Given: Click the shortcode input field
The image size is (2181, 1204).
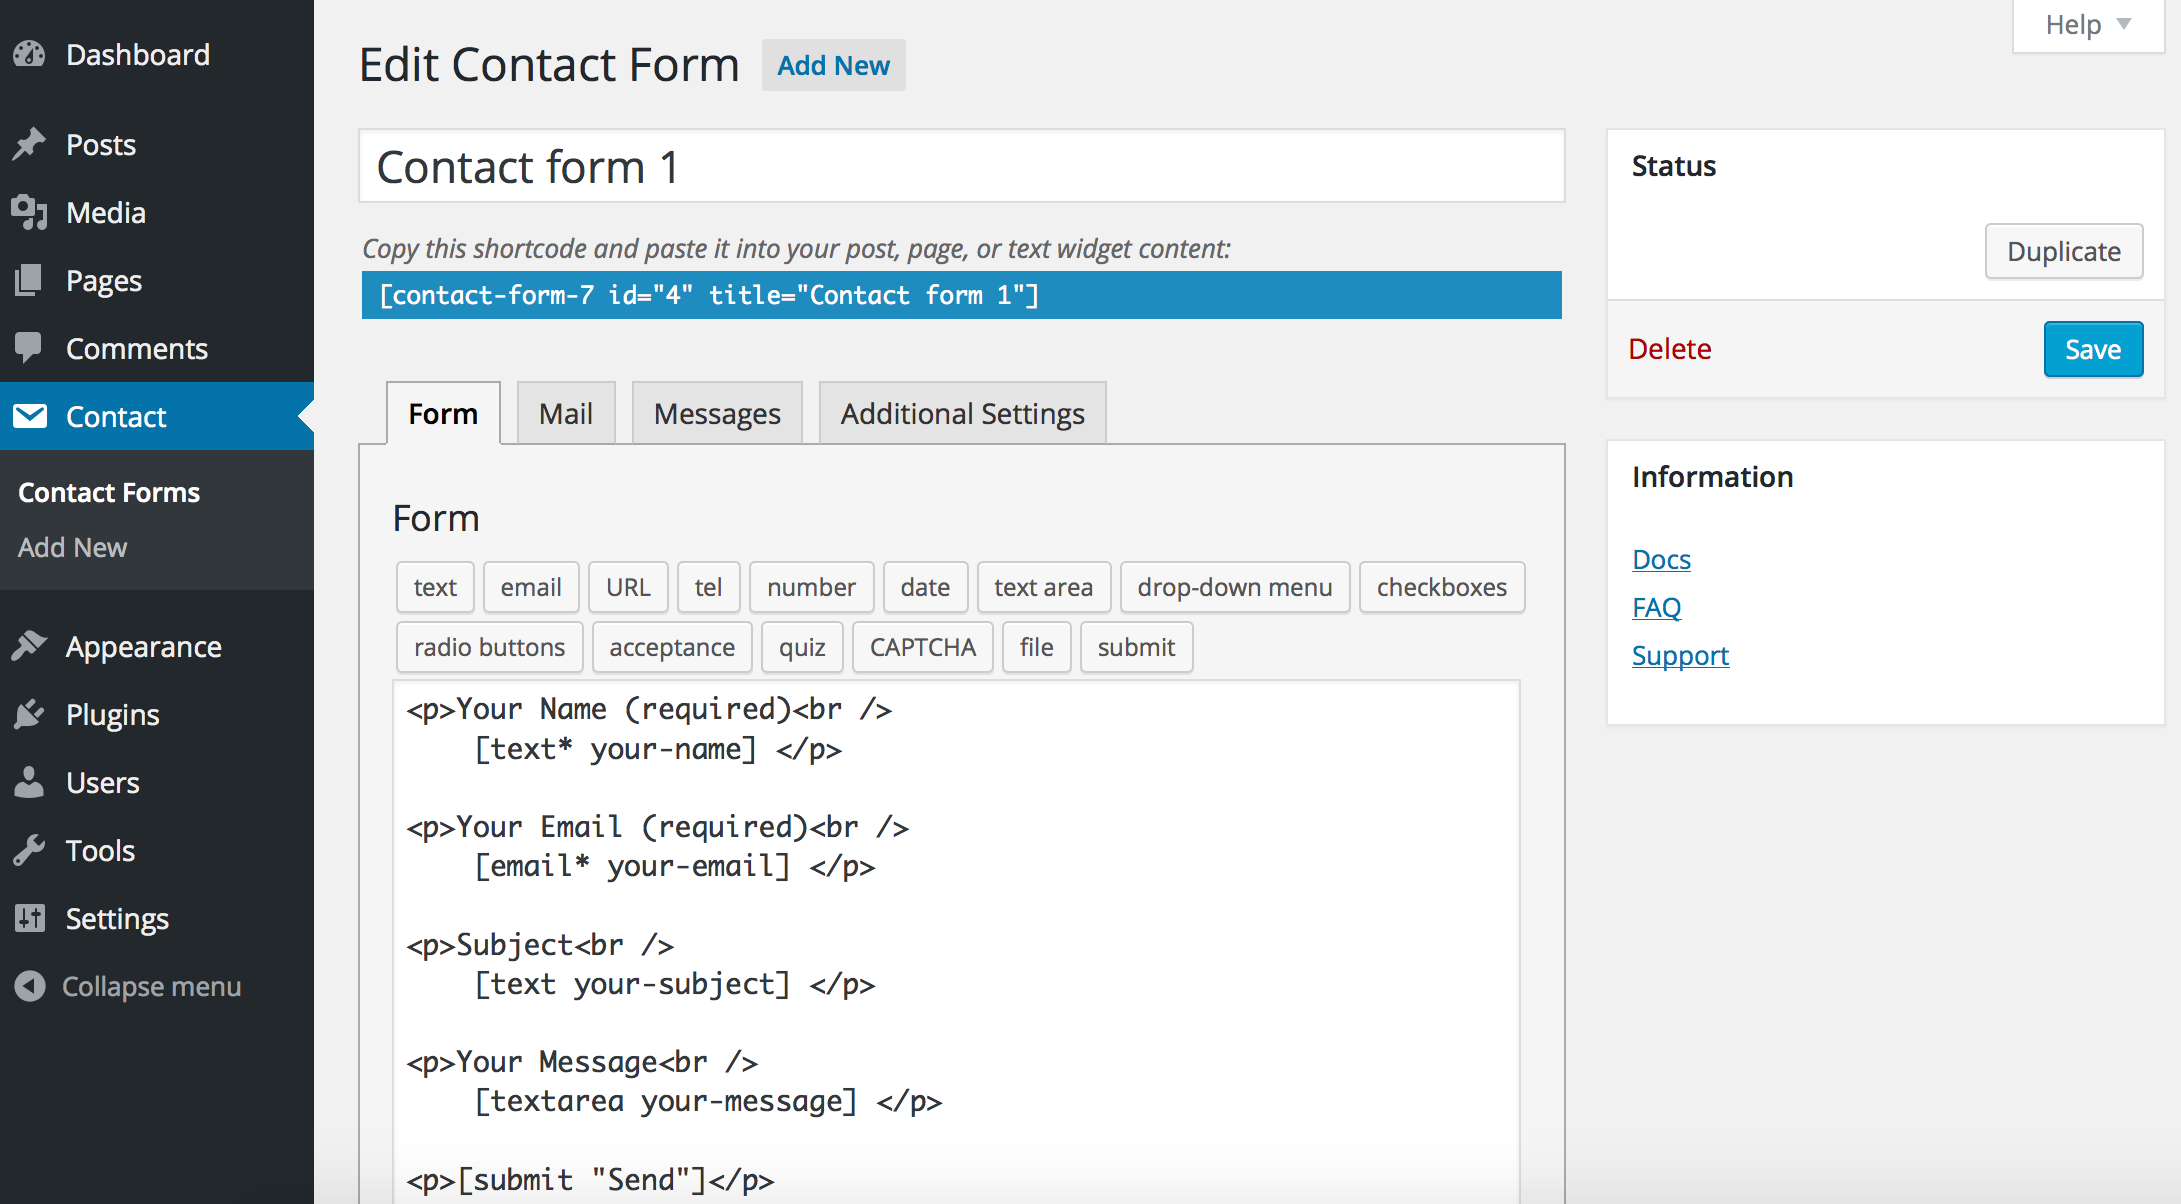Looking at the screenshot, I should (x=961, y=295).
